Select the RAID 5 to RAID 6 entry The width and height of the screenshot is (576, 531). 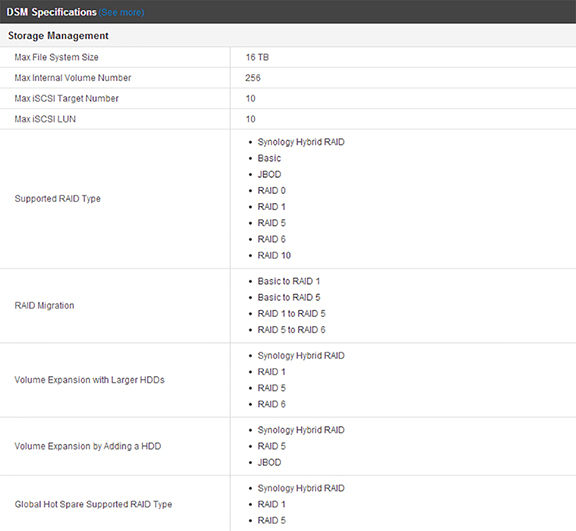[291, 330]
